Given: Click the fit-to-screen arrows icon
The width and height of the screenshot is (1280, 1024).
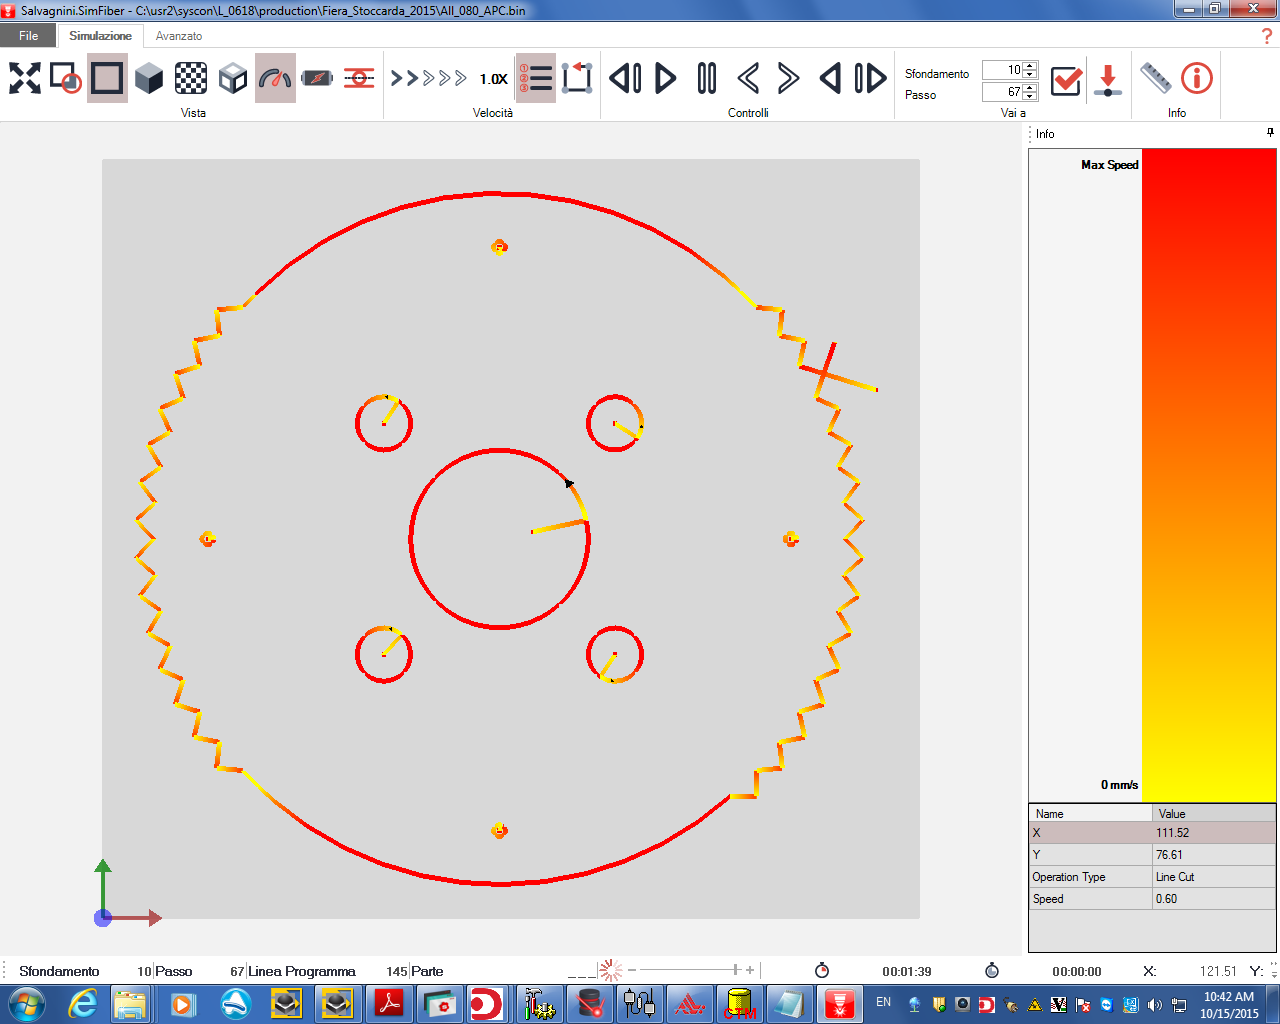Looking at the screenshot, I should (25, 78).
